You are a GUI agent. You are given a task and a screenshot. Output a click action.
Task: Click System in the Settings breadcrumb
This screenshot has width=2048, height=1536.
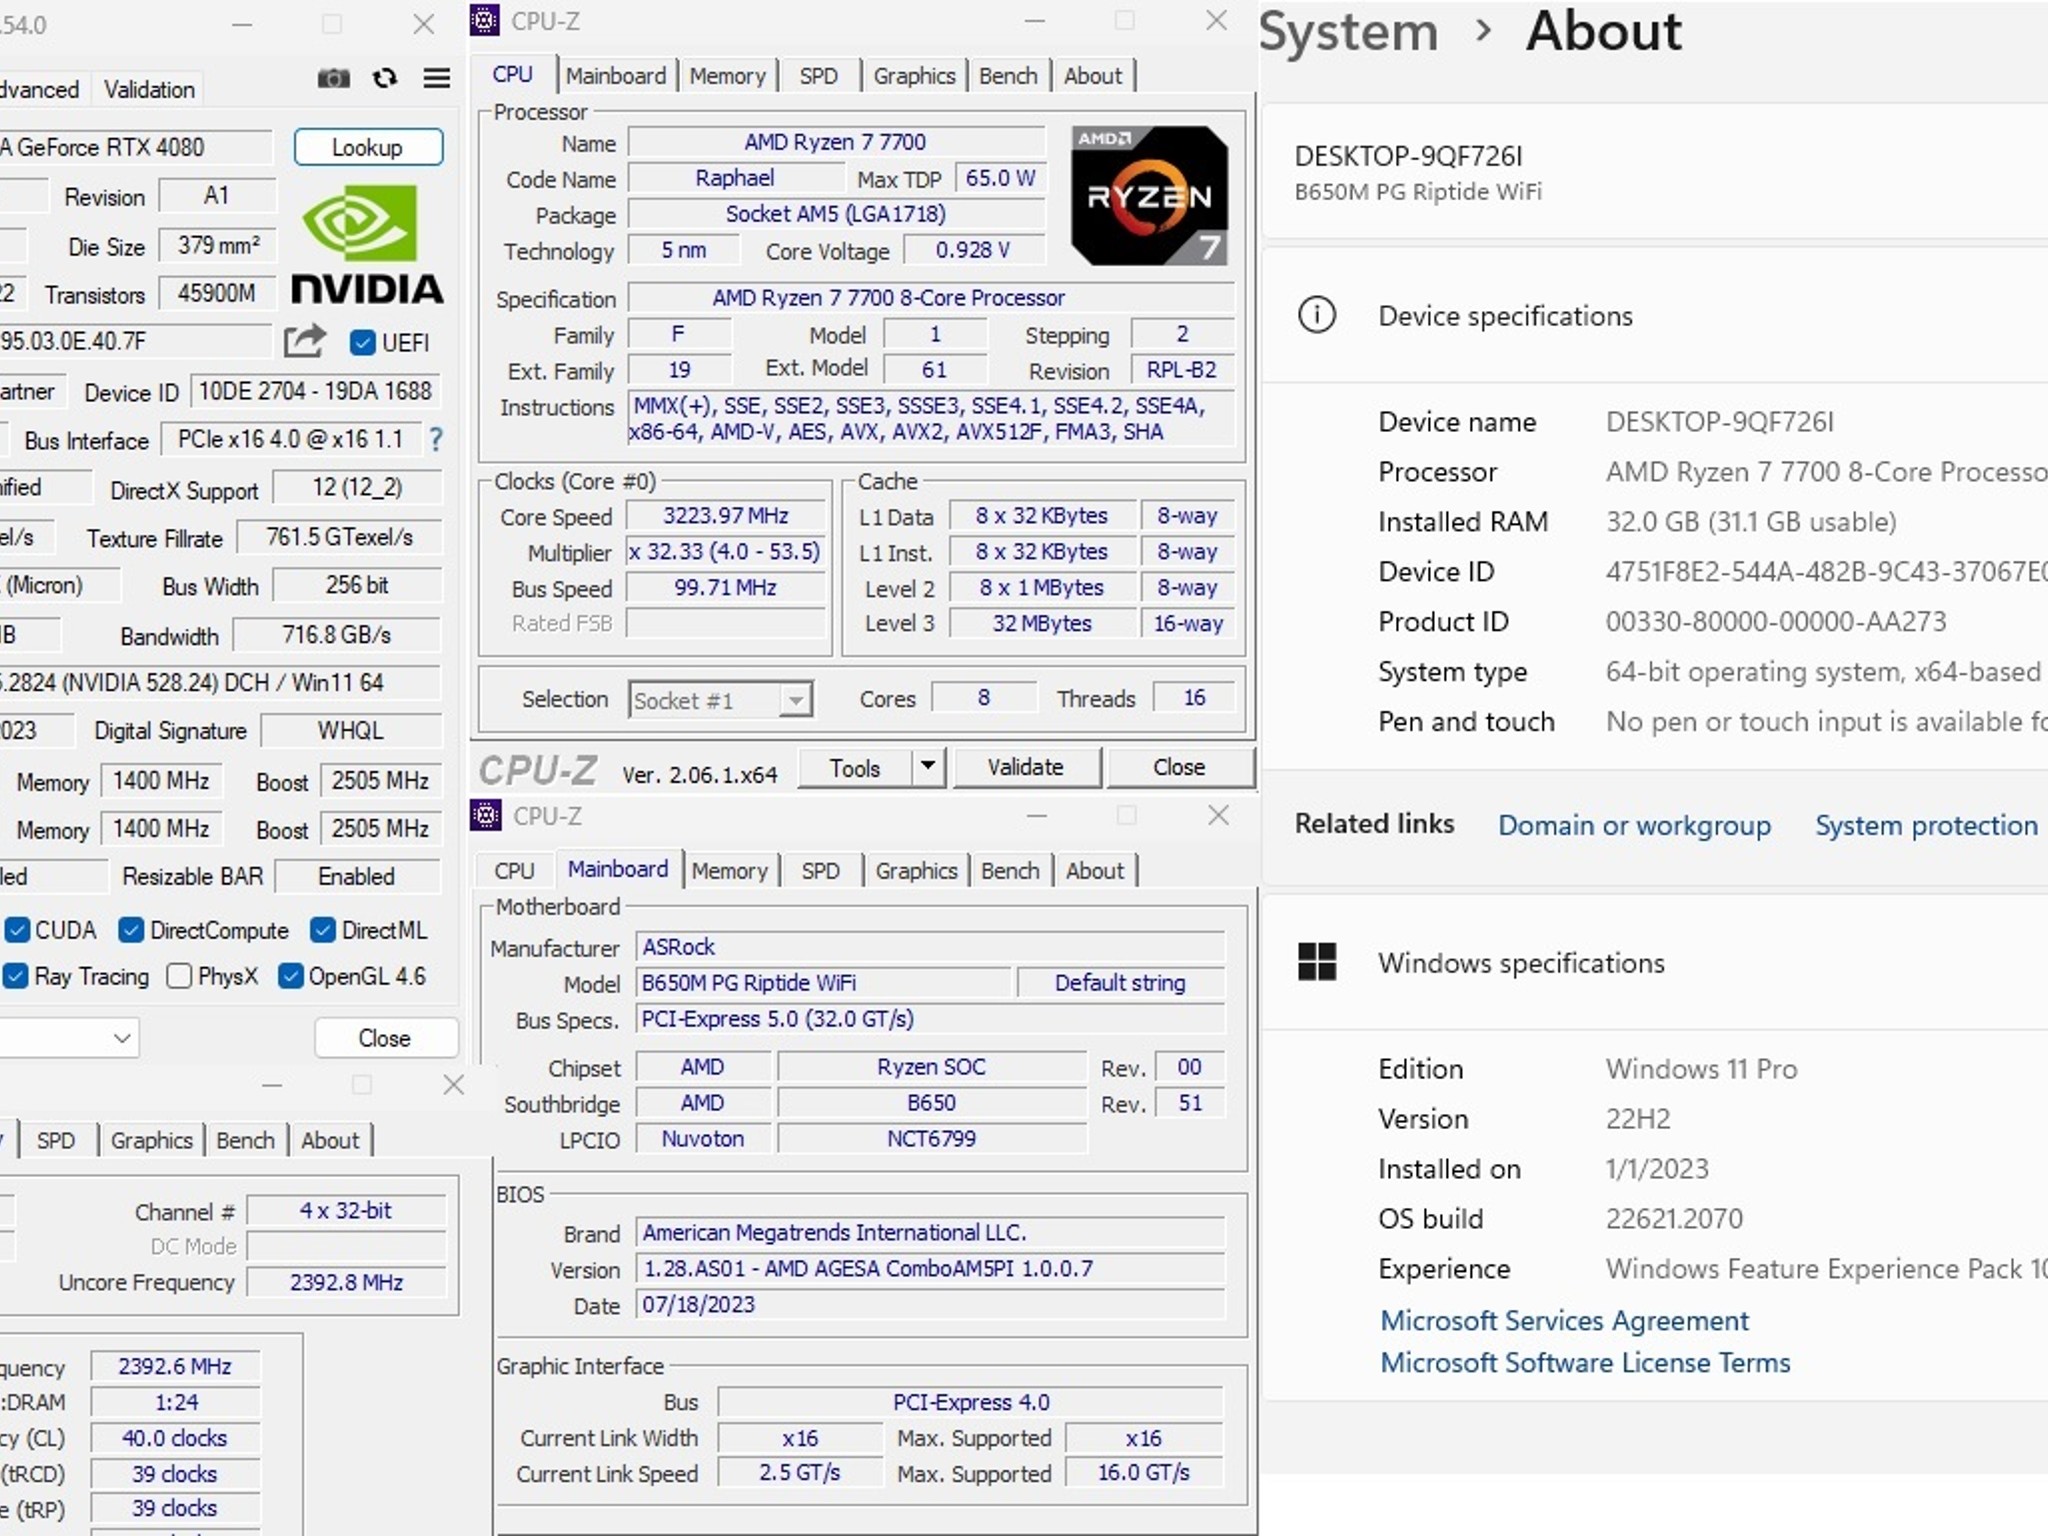coord(1348,31)
